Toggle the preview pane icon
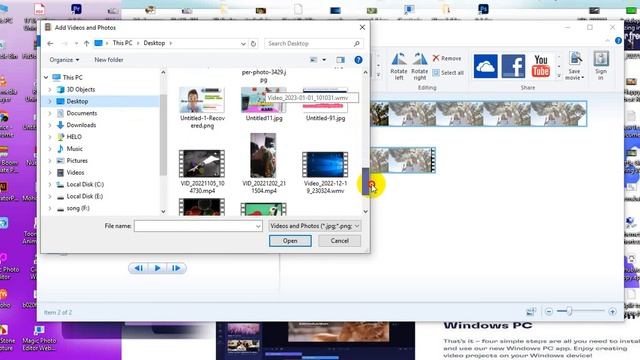Screen dimensions: 640x360 tap(340, 60)
